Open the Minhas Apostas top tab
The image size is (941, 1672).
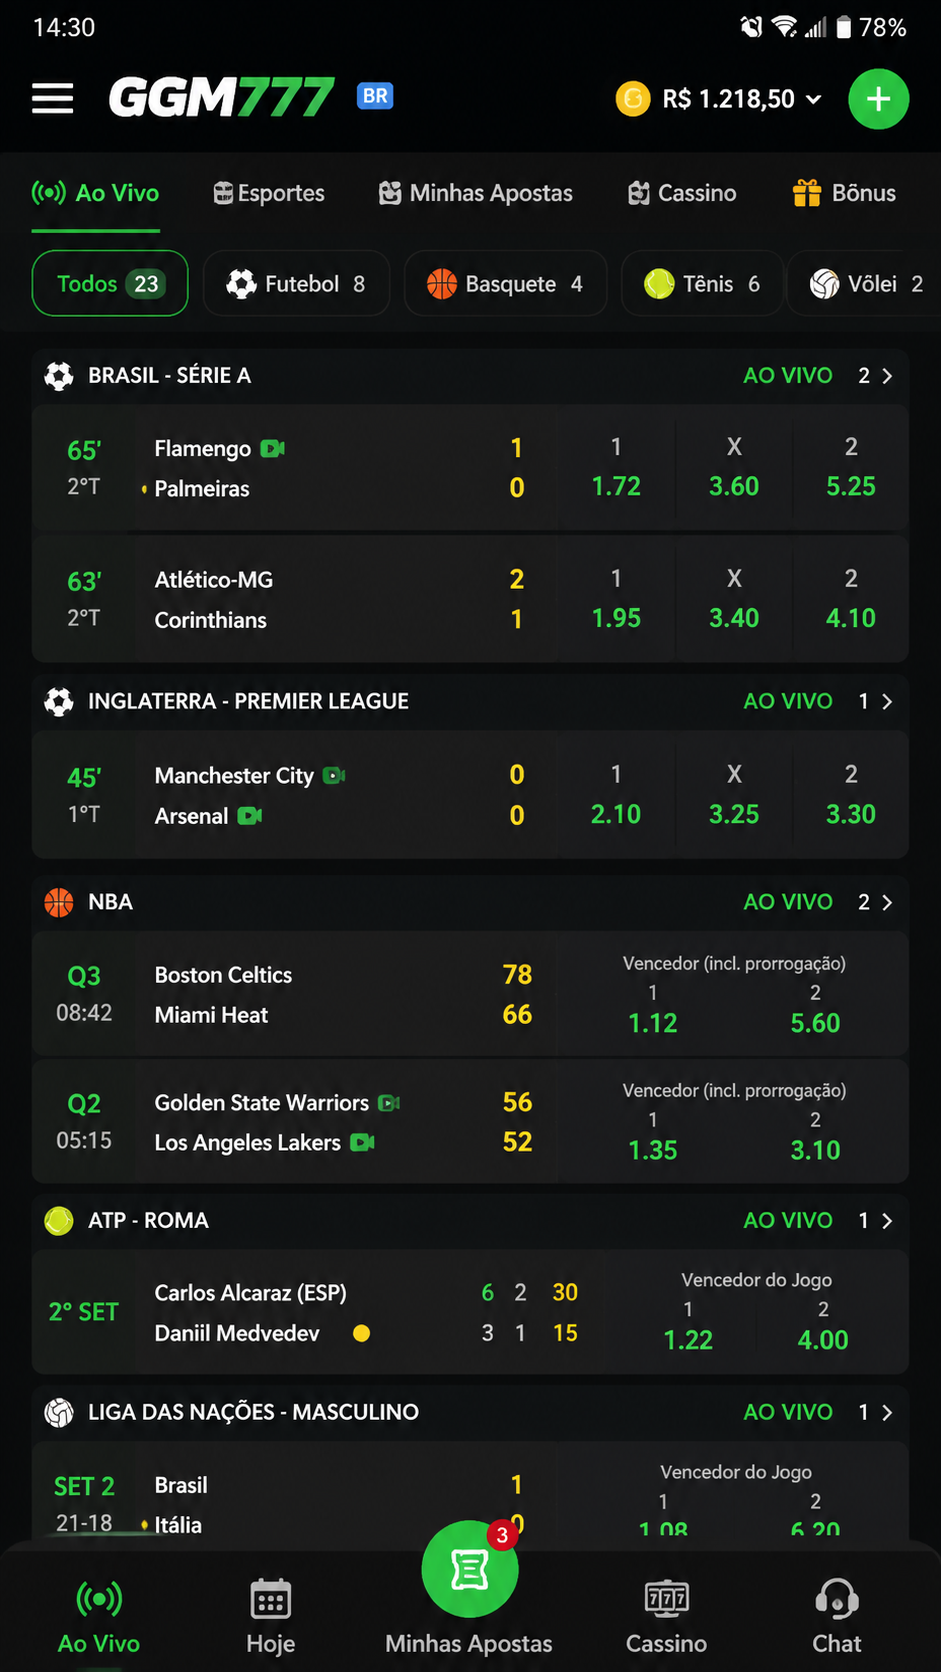pyautogui.click(x=476, y=193)
